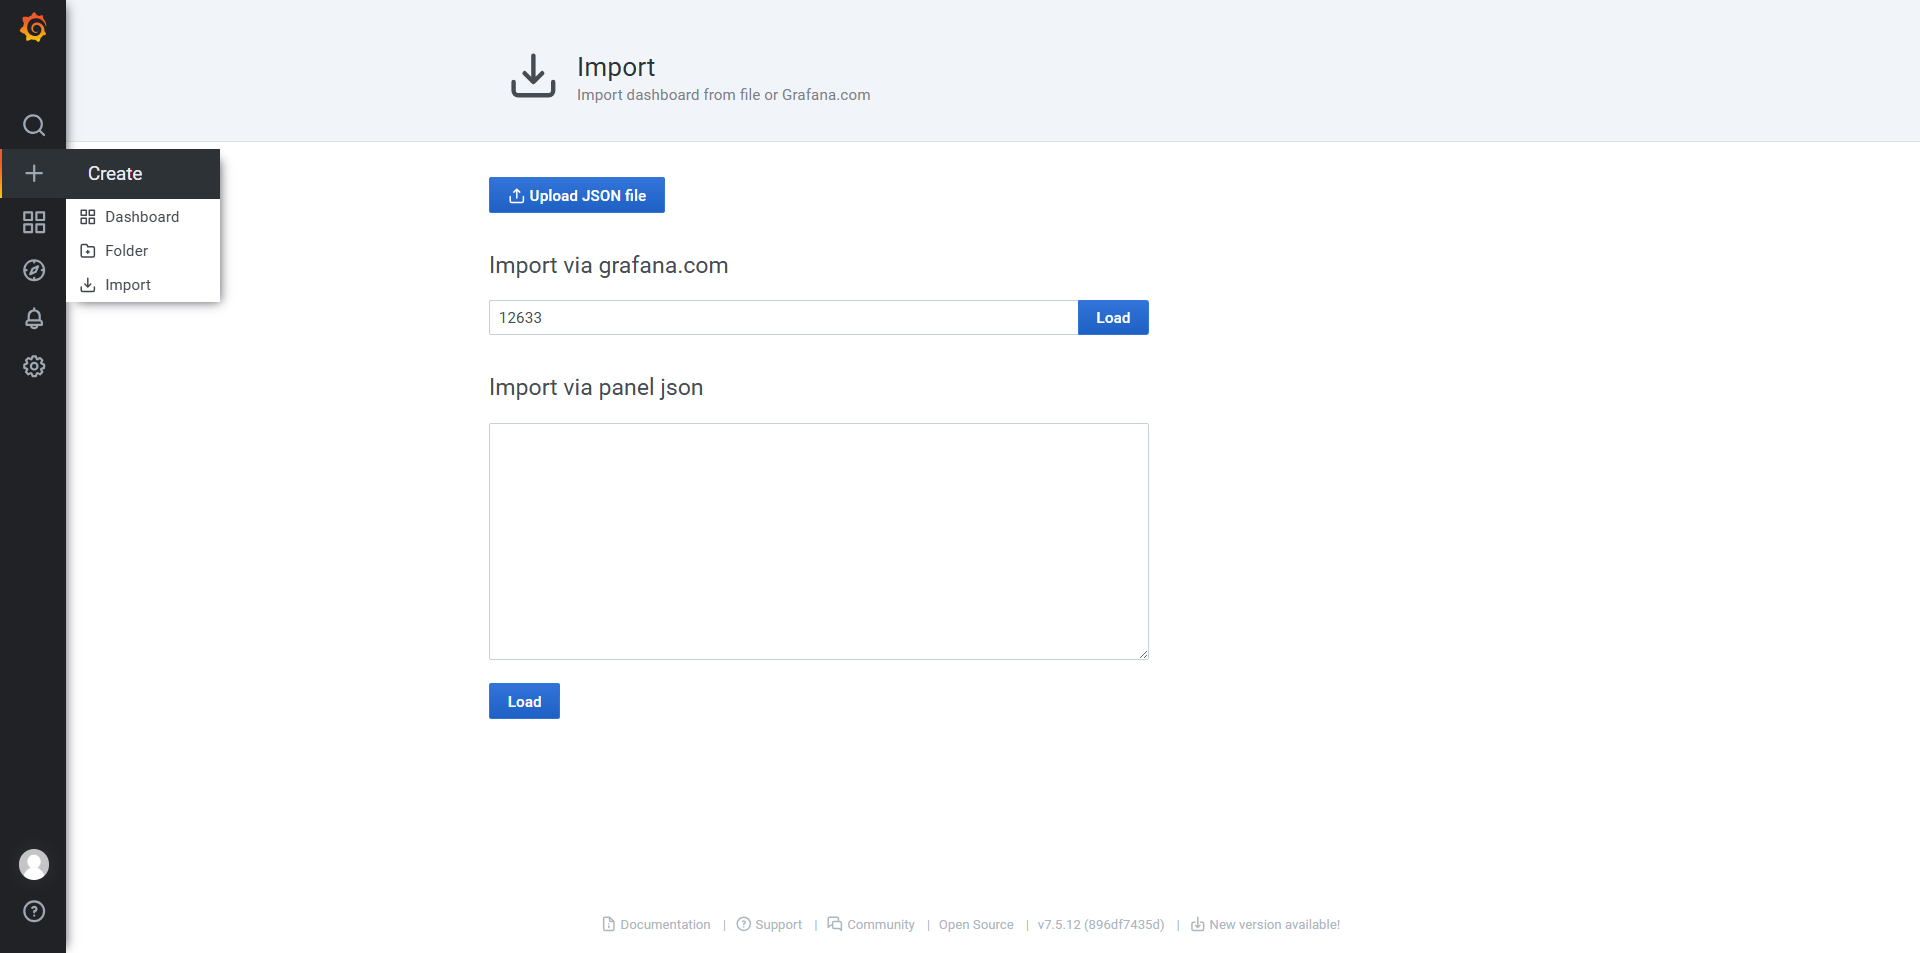Click New version available footer link
Image resolution: width=1920 pixels, height=953 pixels.
point(1265,924)
